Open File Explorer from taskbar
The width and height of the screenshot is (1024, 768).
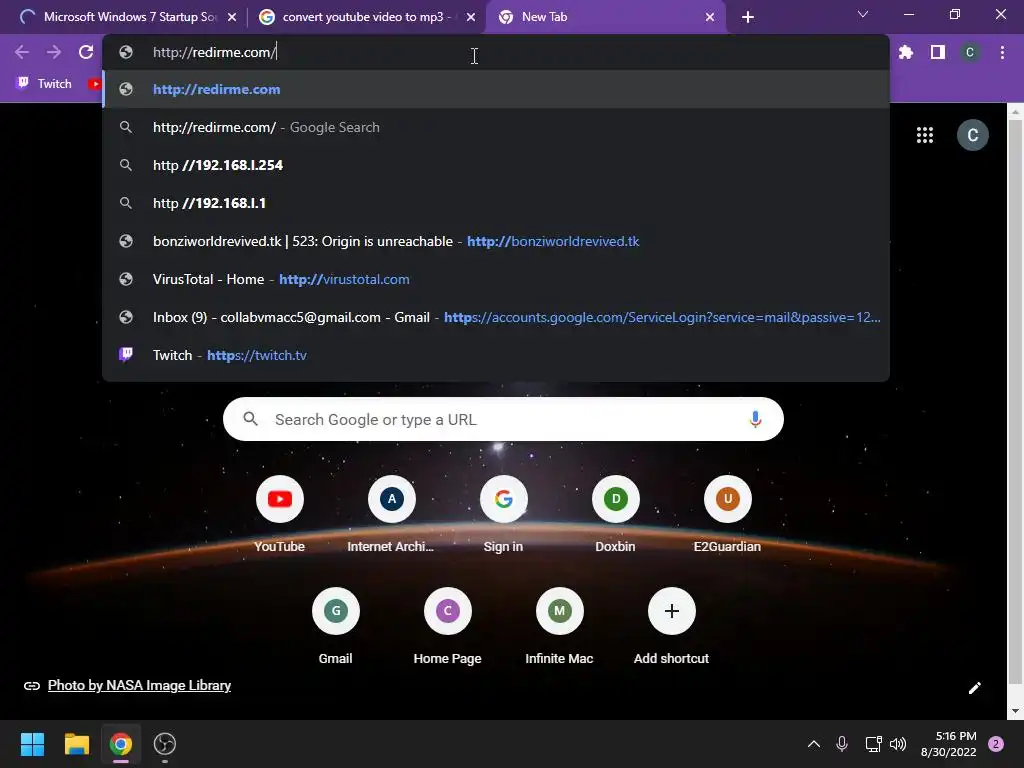76,744
